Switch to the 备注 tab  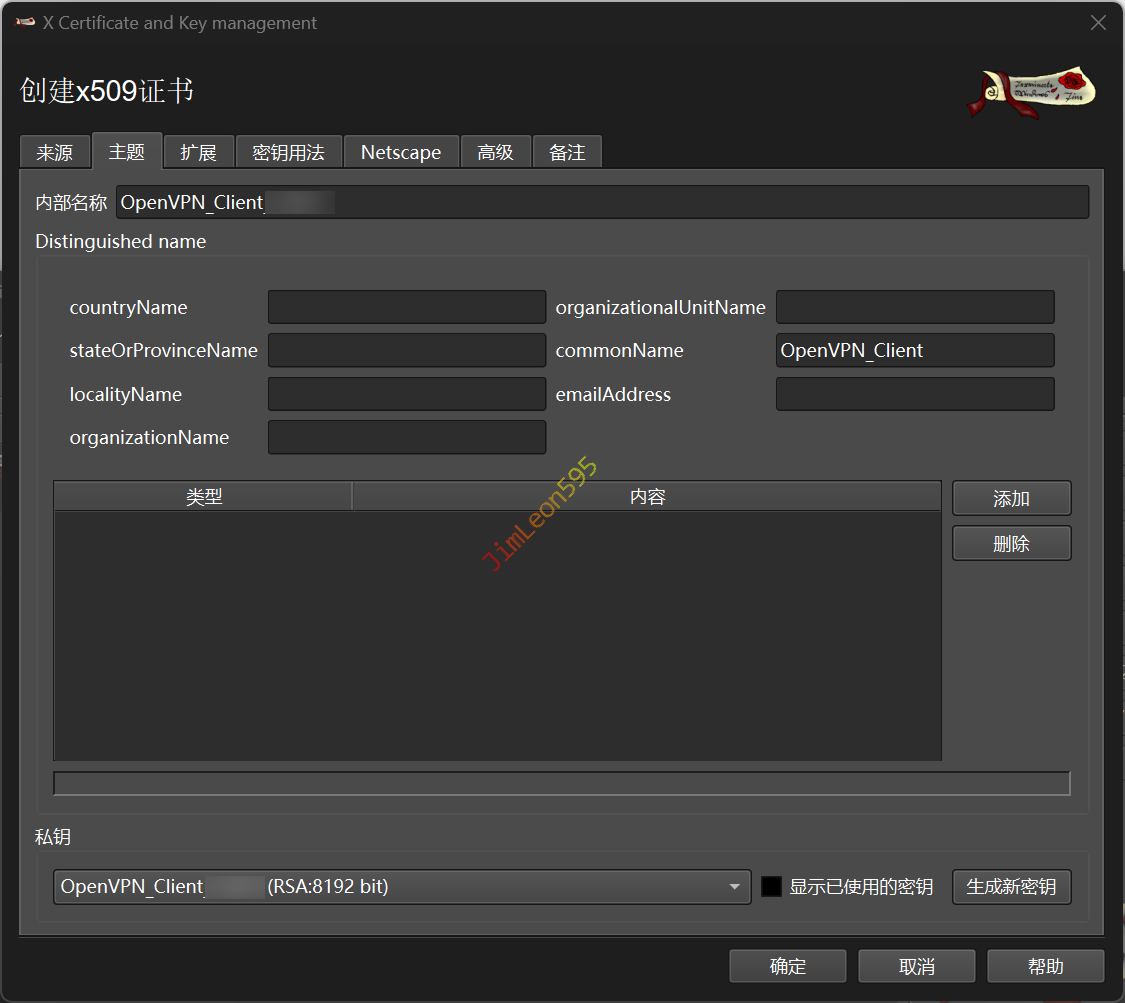coord(567,152)
